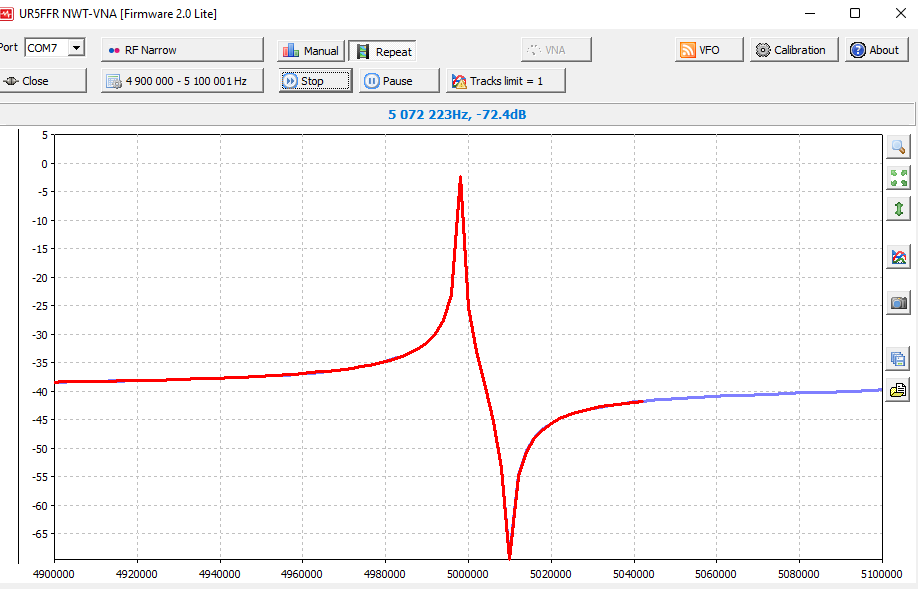Pause the running sweep
918x589 pixels.
(x=398, y=81)
